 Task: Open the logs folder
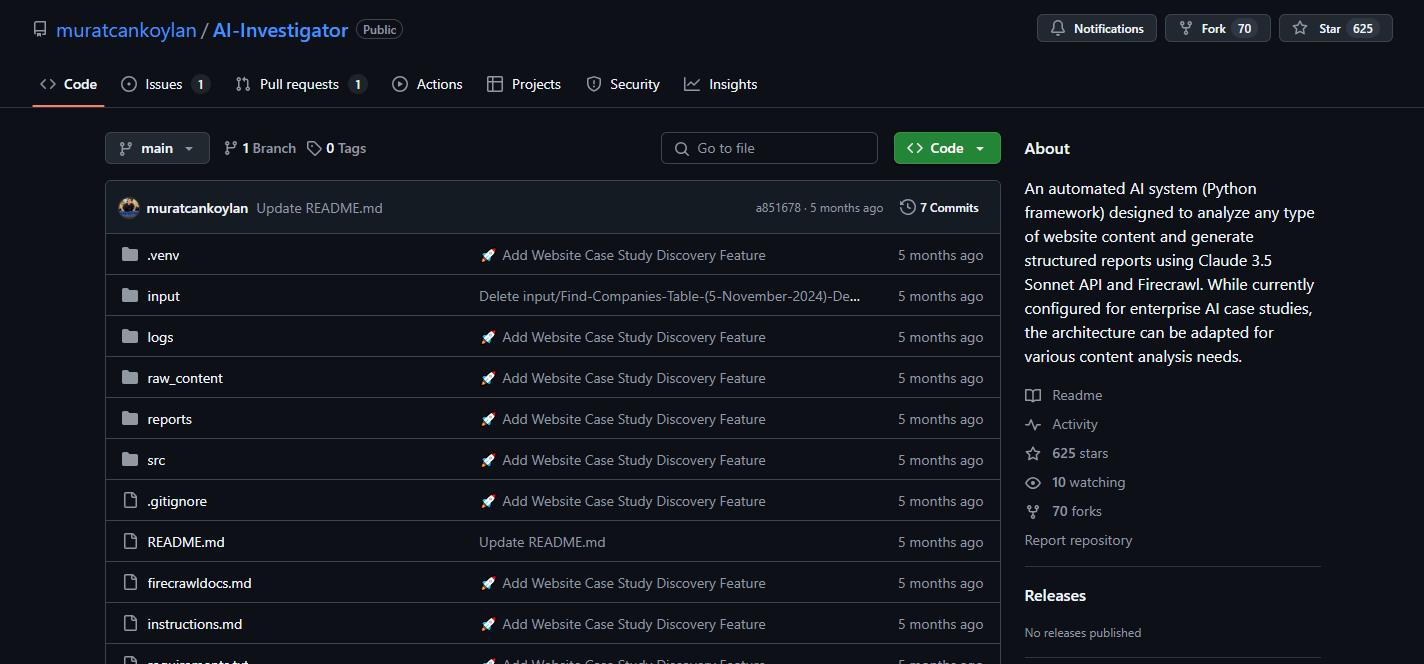coord(160,337)
